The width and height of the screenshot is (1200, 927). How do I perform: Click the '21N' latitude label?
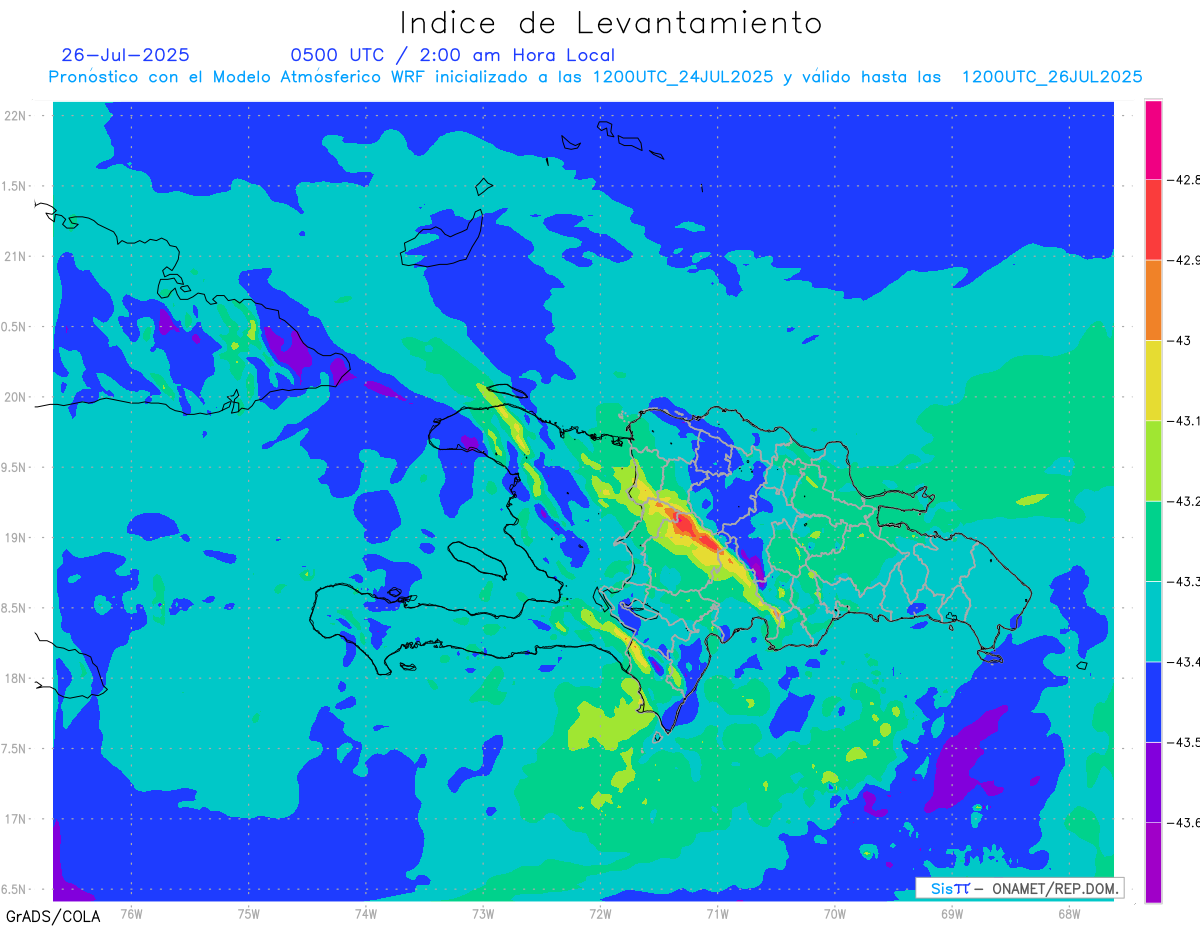click(16, 256)
